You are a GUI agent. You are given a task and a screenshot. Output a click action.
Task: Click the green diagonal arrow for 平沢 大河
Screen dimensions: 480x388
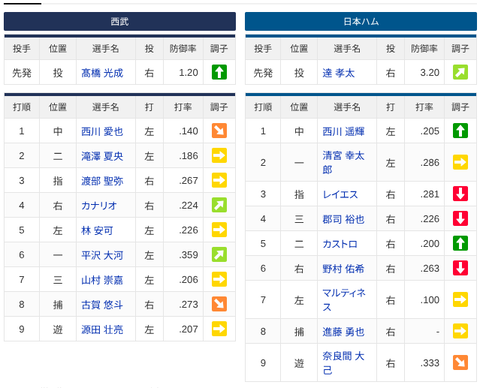(219, 255)
